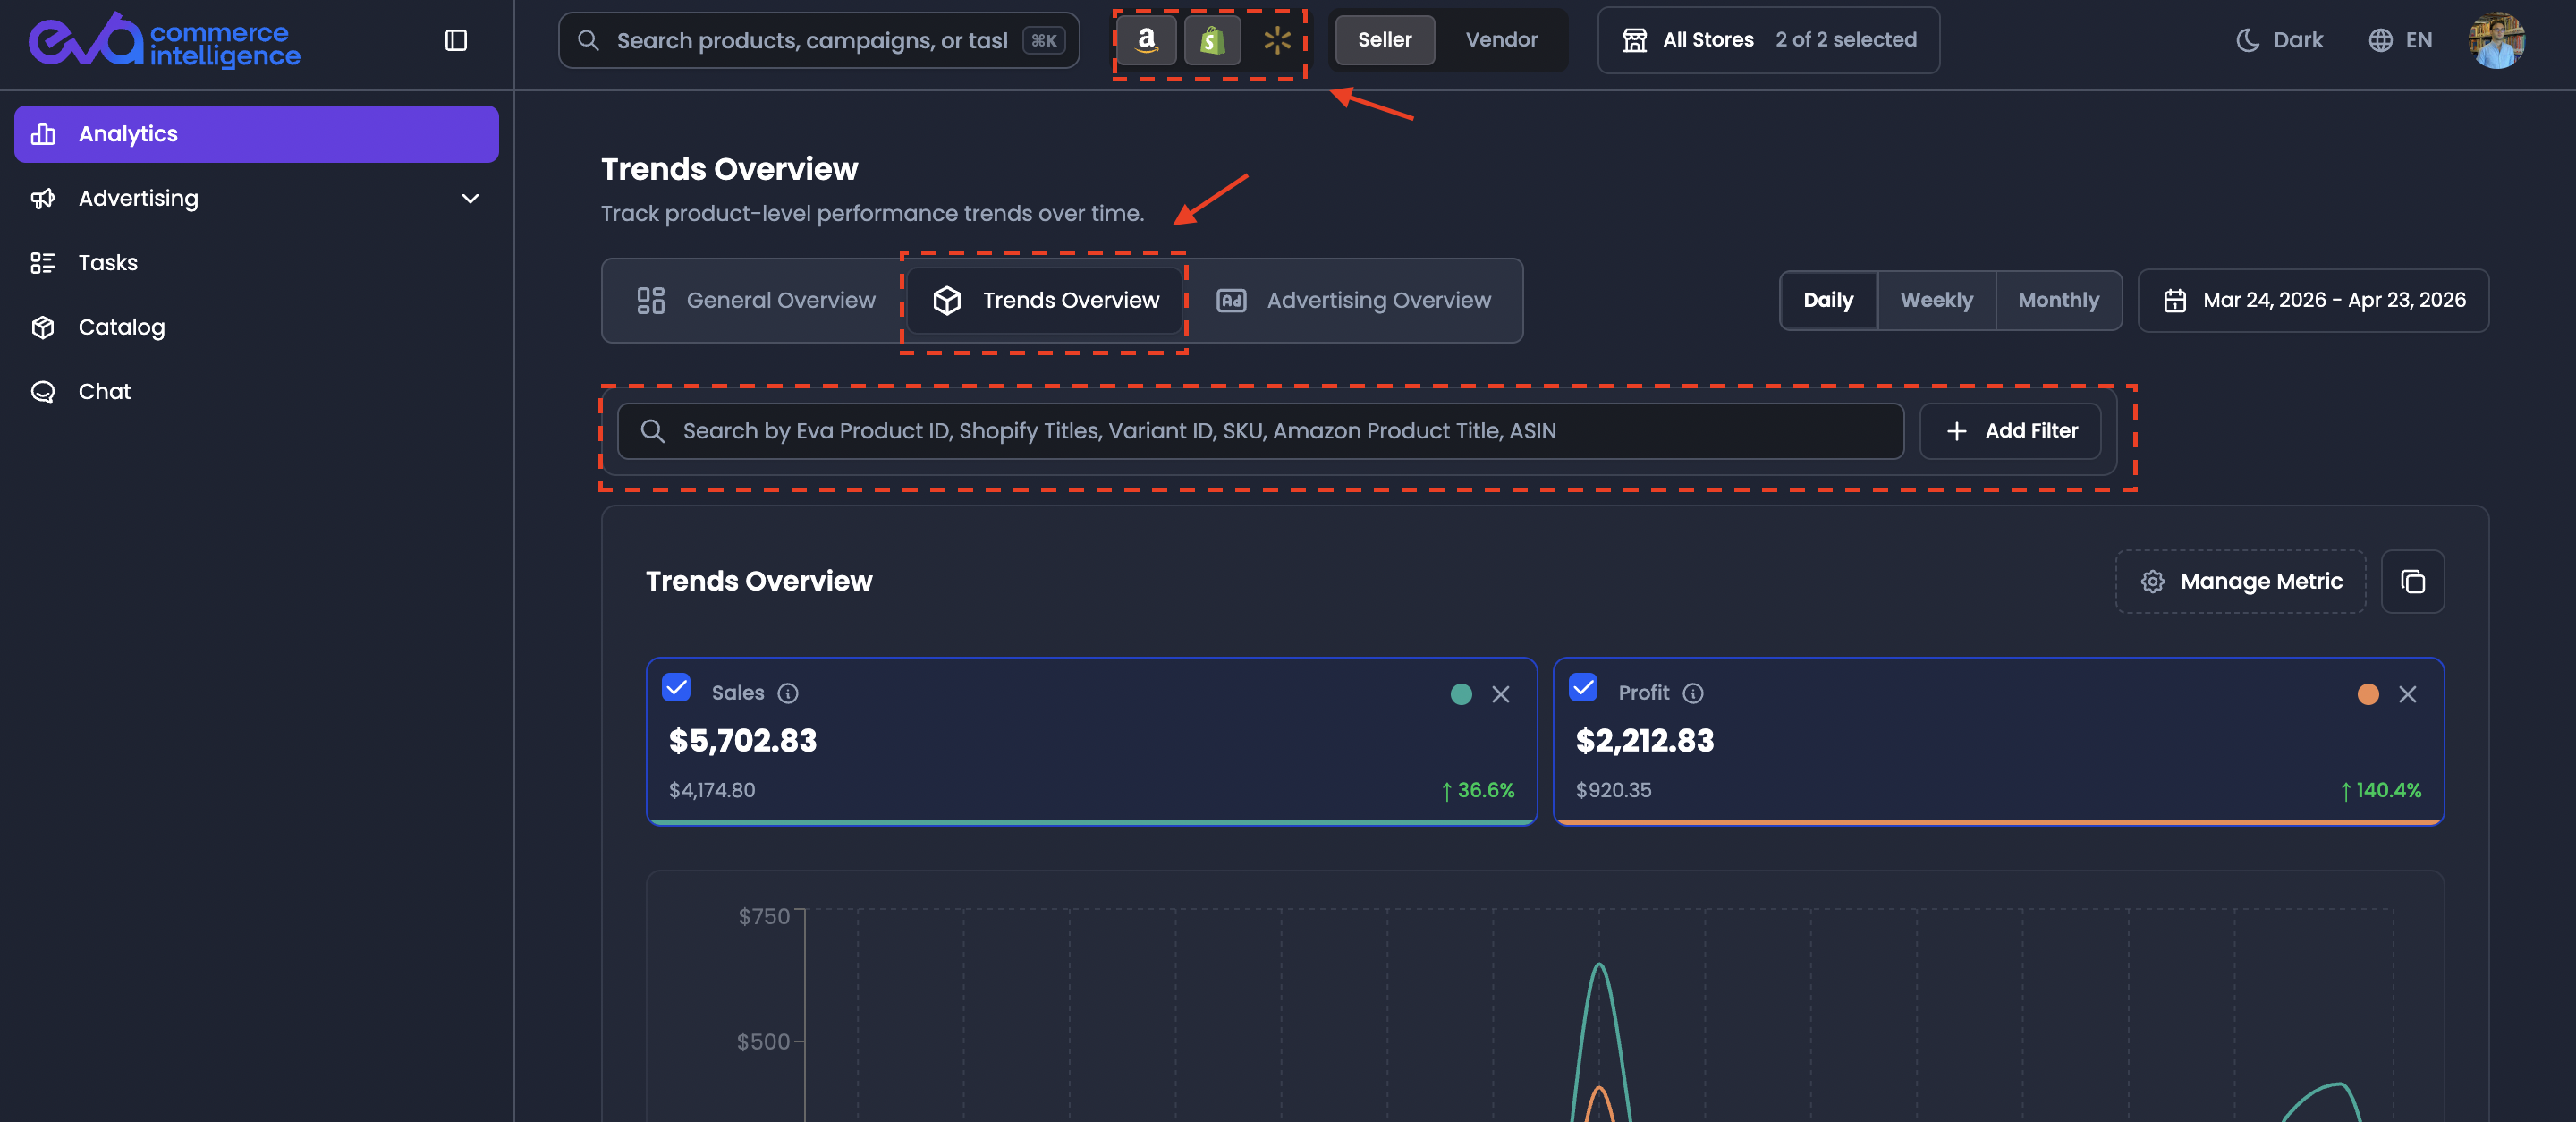Open the All Stores selector dropdown
The image size is (2576, 1122).
coord(1768,40)
